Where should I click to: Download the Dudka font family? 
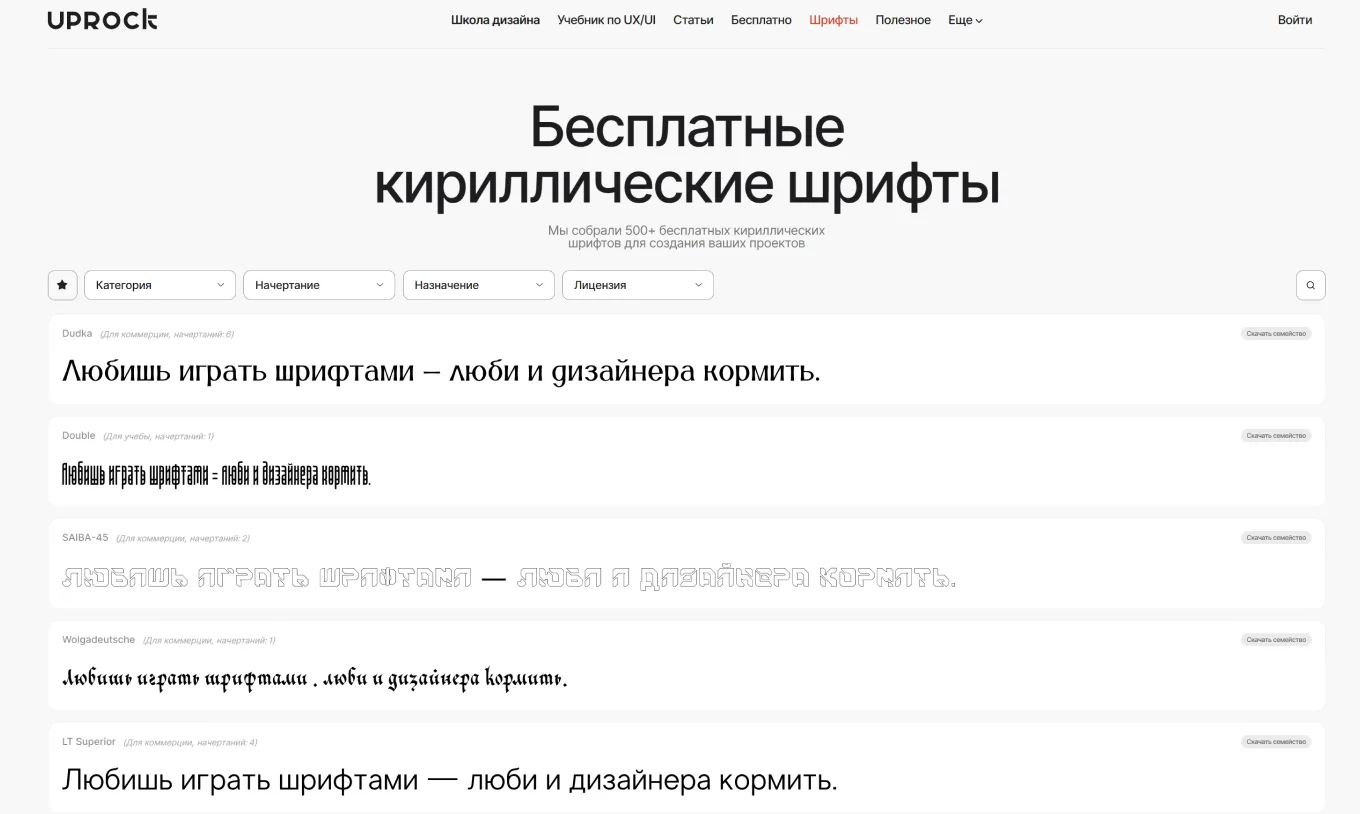[1276, 334]
